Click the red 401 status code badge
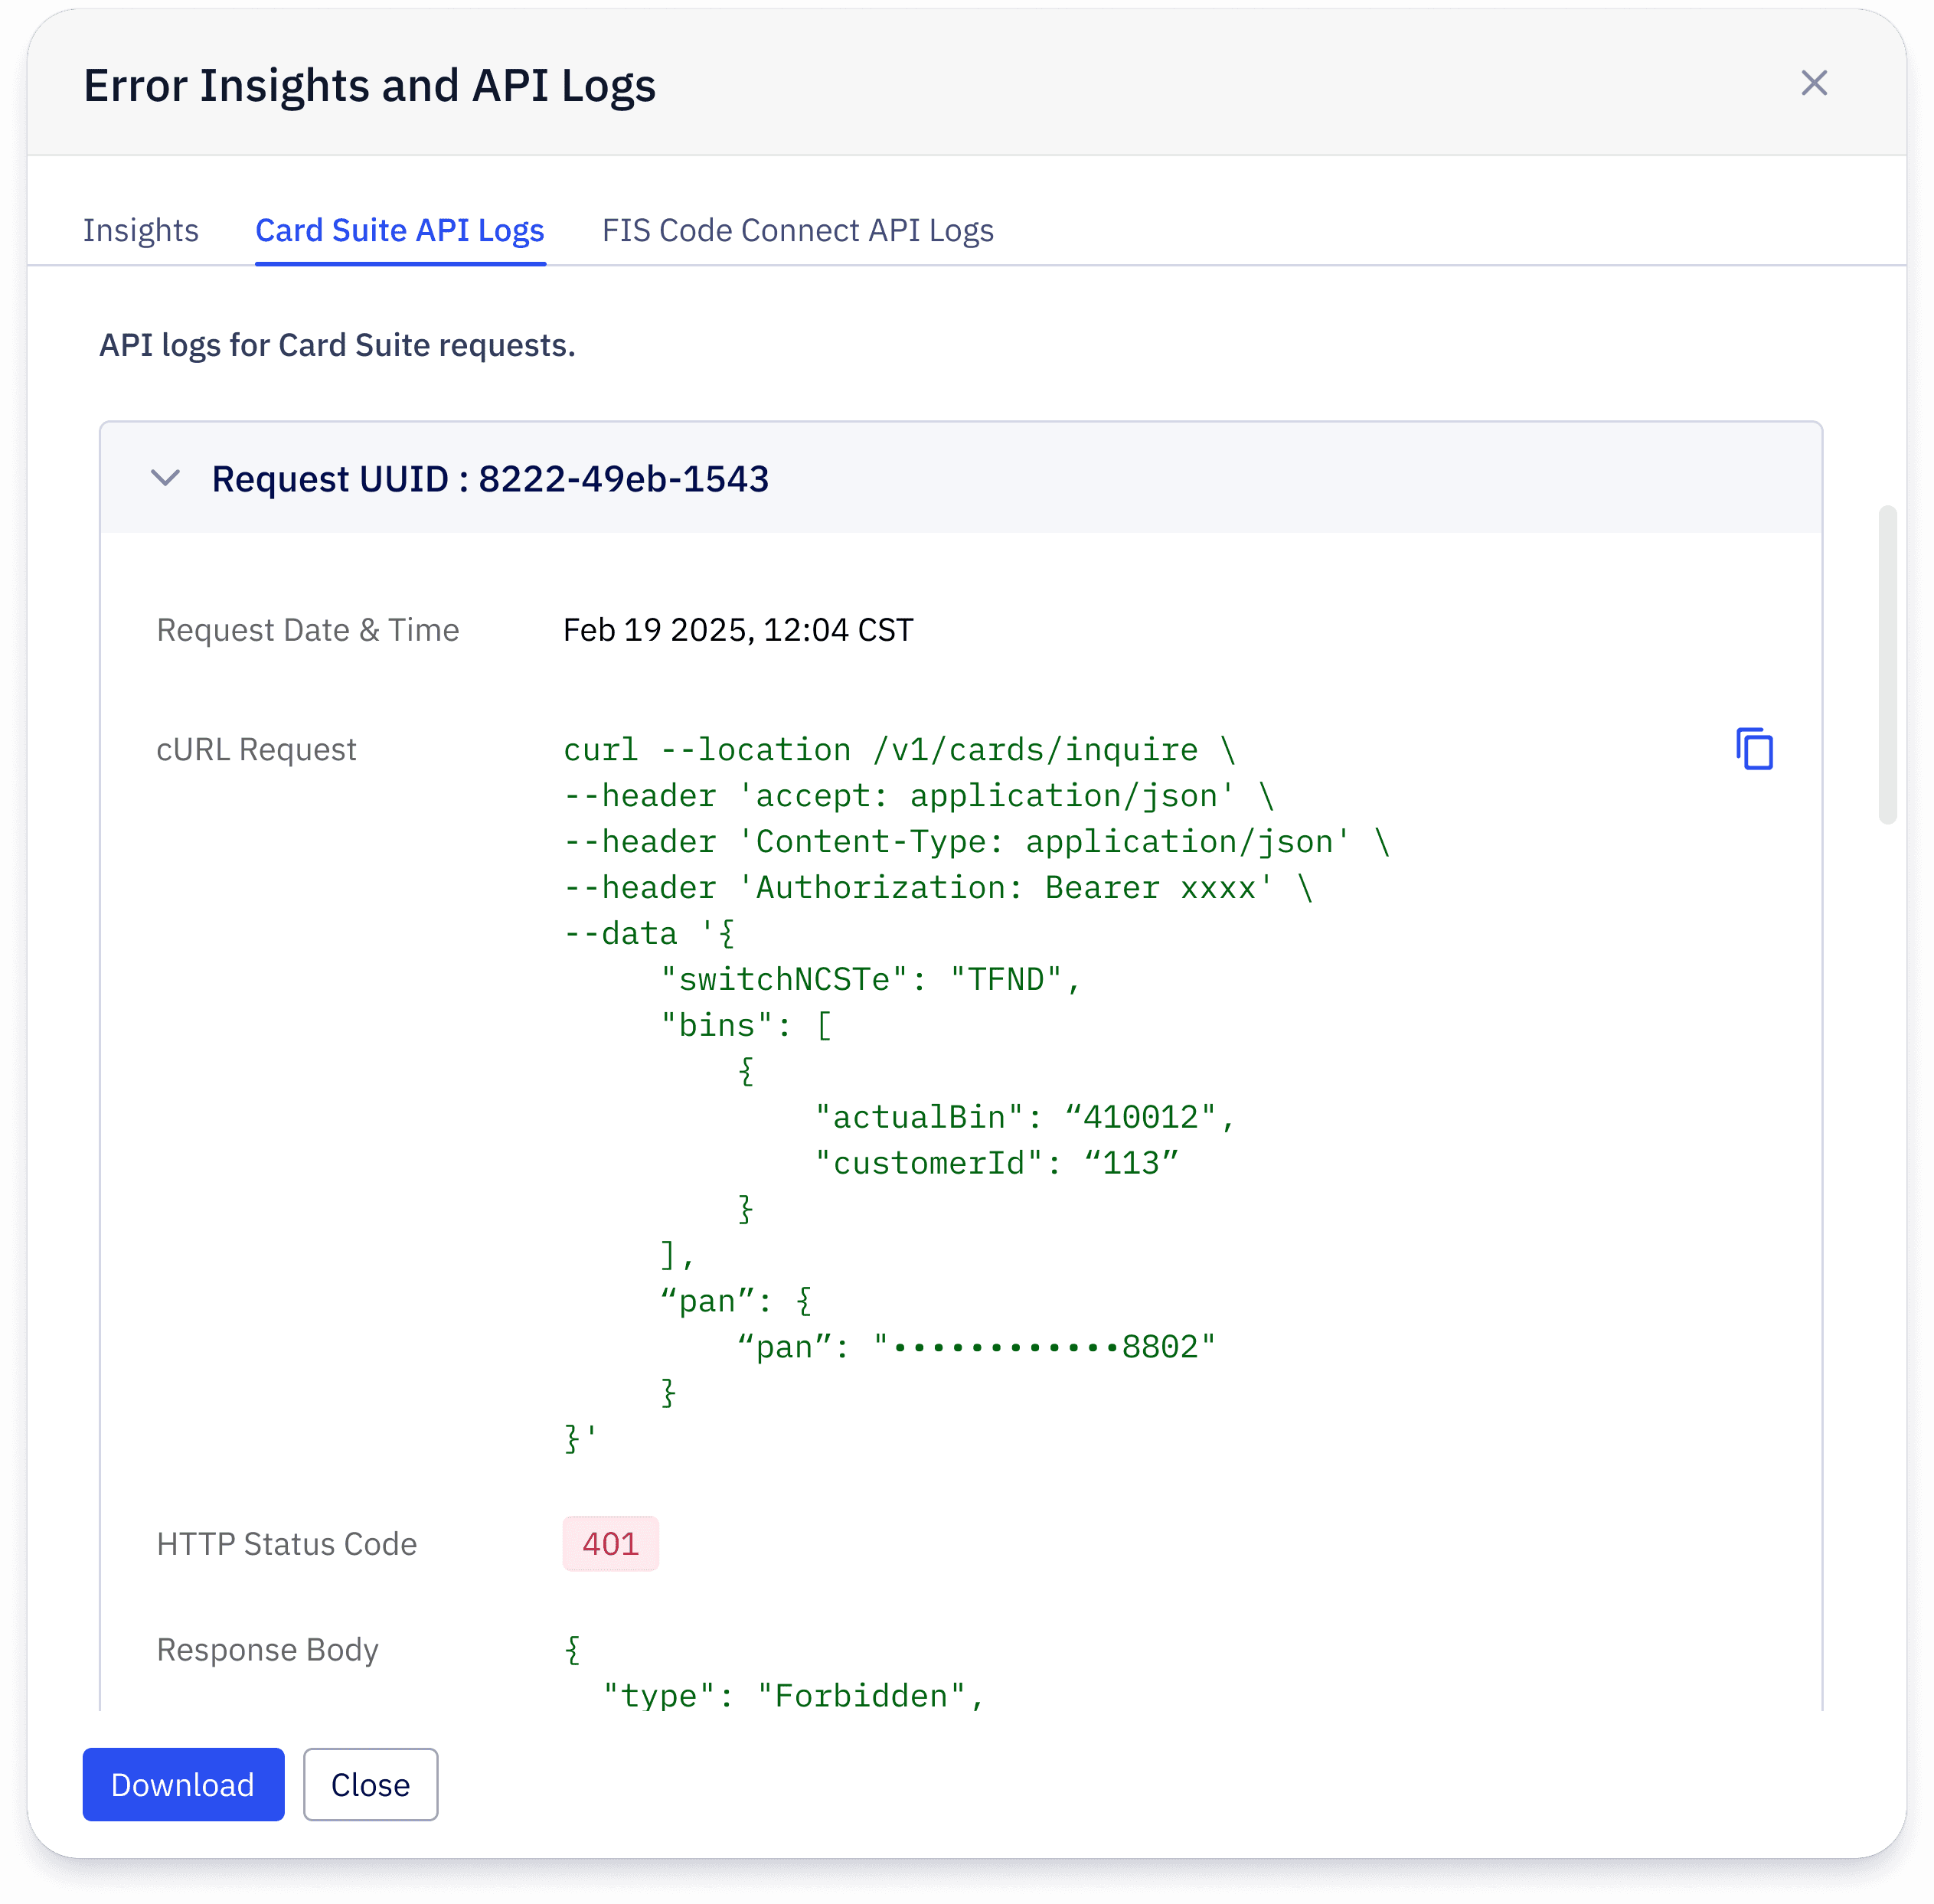Viewport: 1934px width, 1904px height. 610,1543
